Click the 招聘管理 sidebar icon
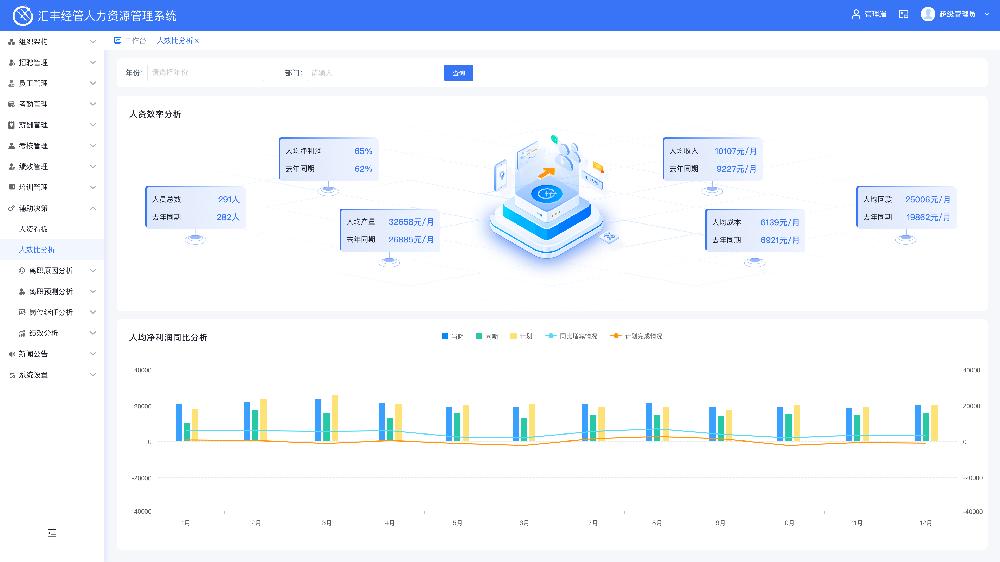1000x562 pixels. (x=11, y=63)
